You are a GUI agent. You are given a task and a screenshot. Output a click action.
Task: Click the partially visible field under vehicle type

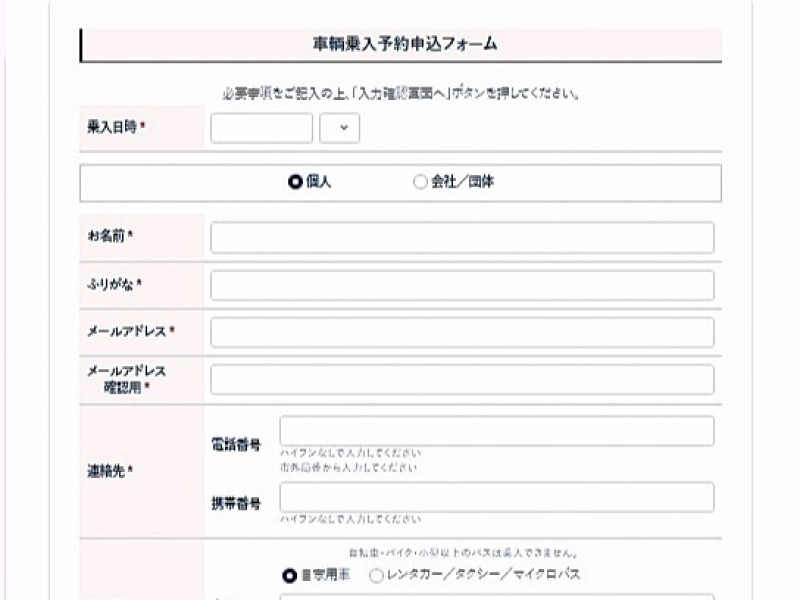(497, 596)
